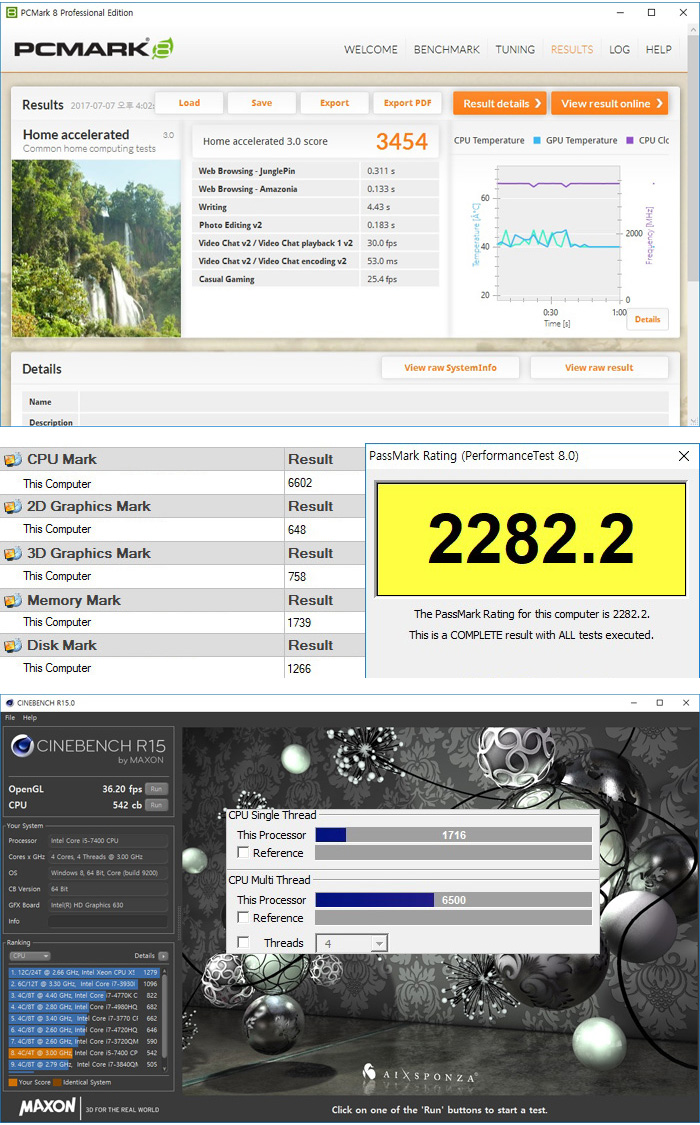Click the CPU Single Thread score bar 1716
This screenshot has width=700, height=1125.
pos(453,834)
